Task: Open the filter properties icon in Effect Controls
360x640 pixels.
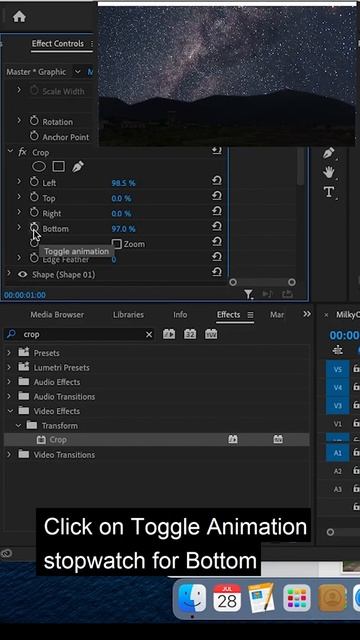Action: 249,294
